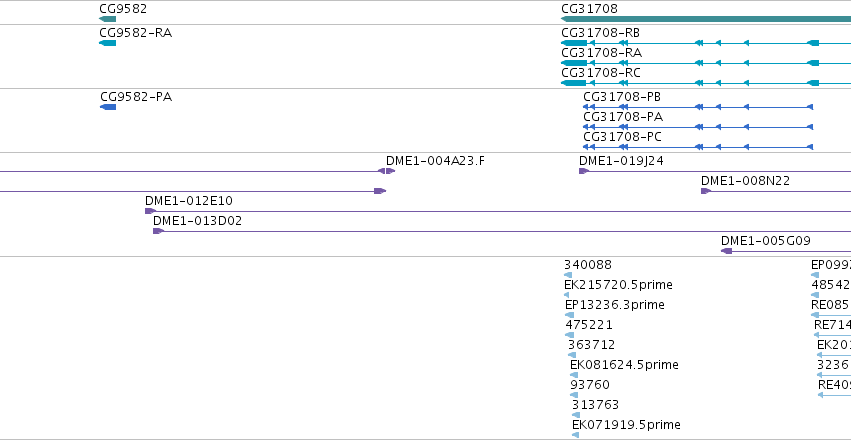Screen dimensions: 851x440
Task: Click the 475221 feature label
Action: click(589, 324)
